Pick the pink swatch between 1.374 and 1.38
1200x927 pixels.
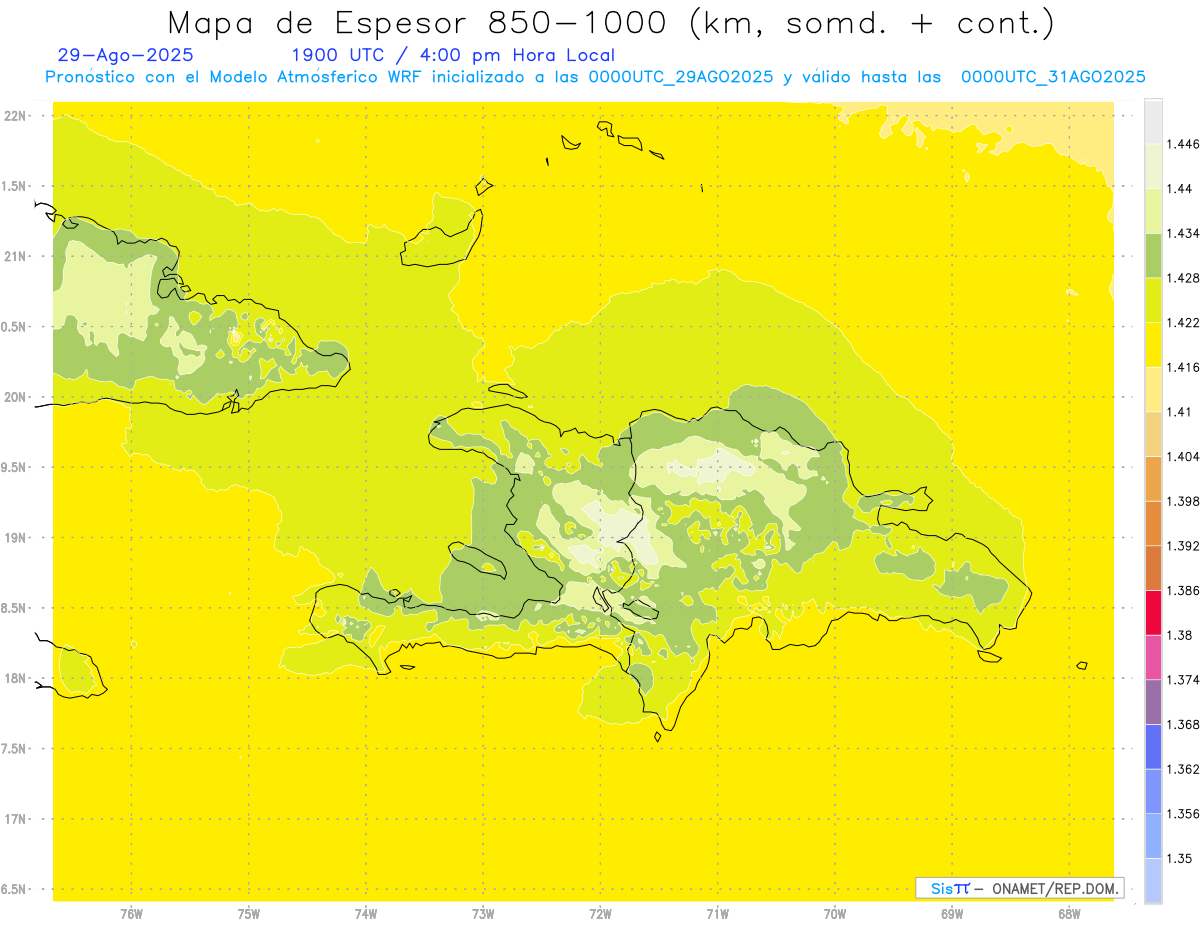(1153, 657)
